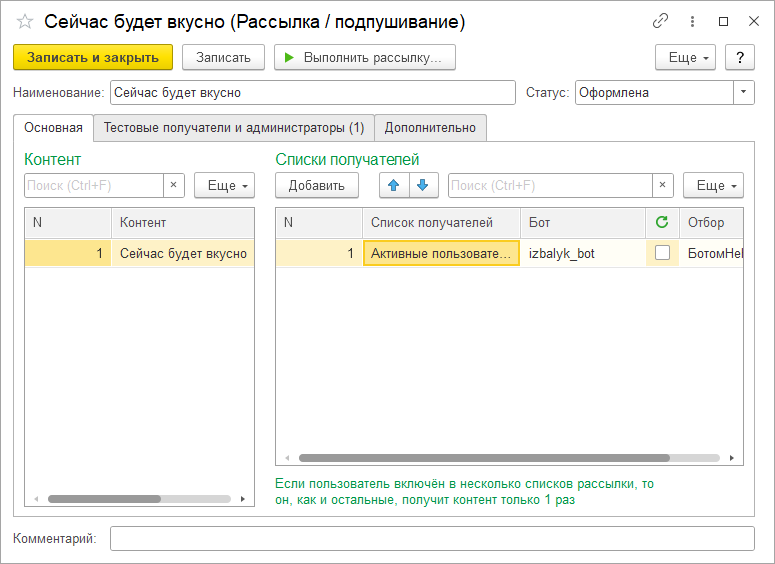Switch to the Основная tab
Viewport: 775px width, 564px height.
53,128
